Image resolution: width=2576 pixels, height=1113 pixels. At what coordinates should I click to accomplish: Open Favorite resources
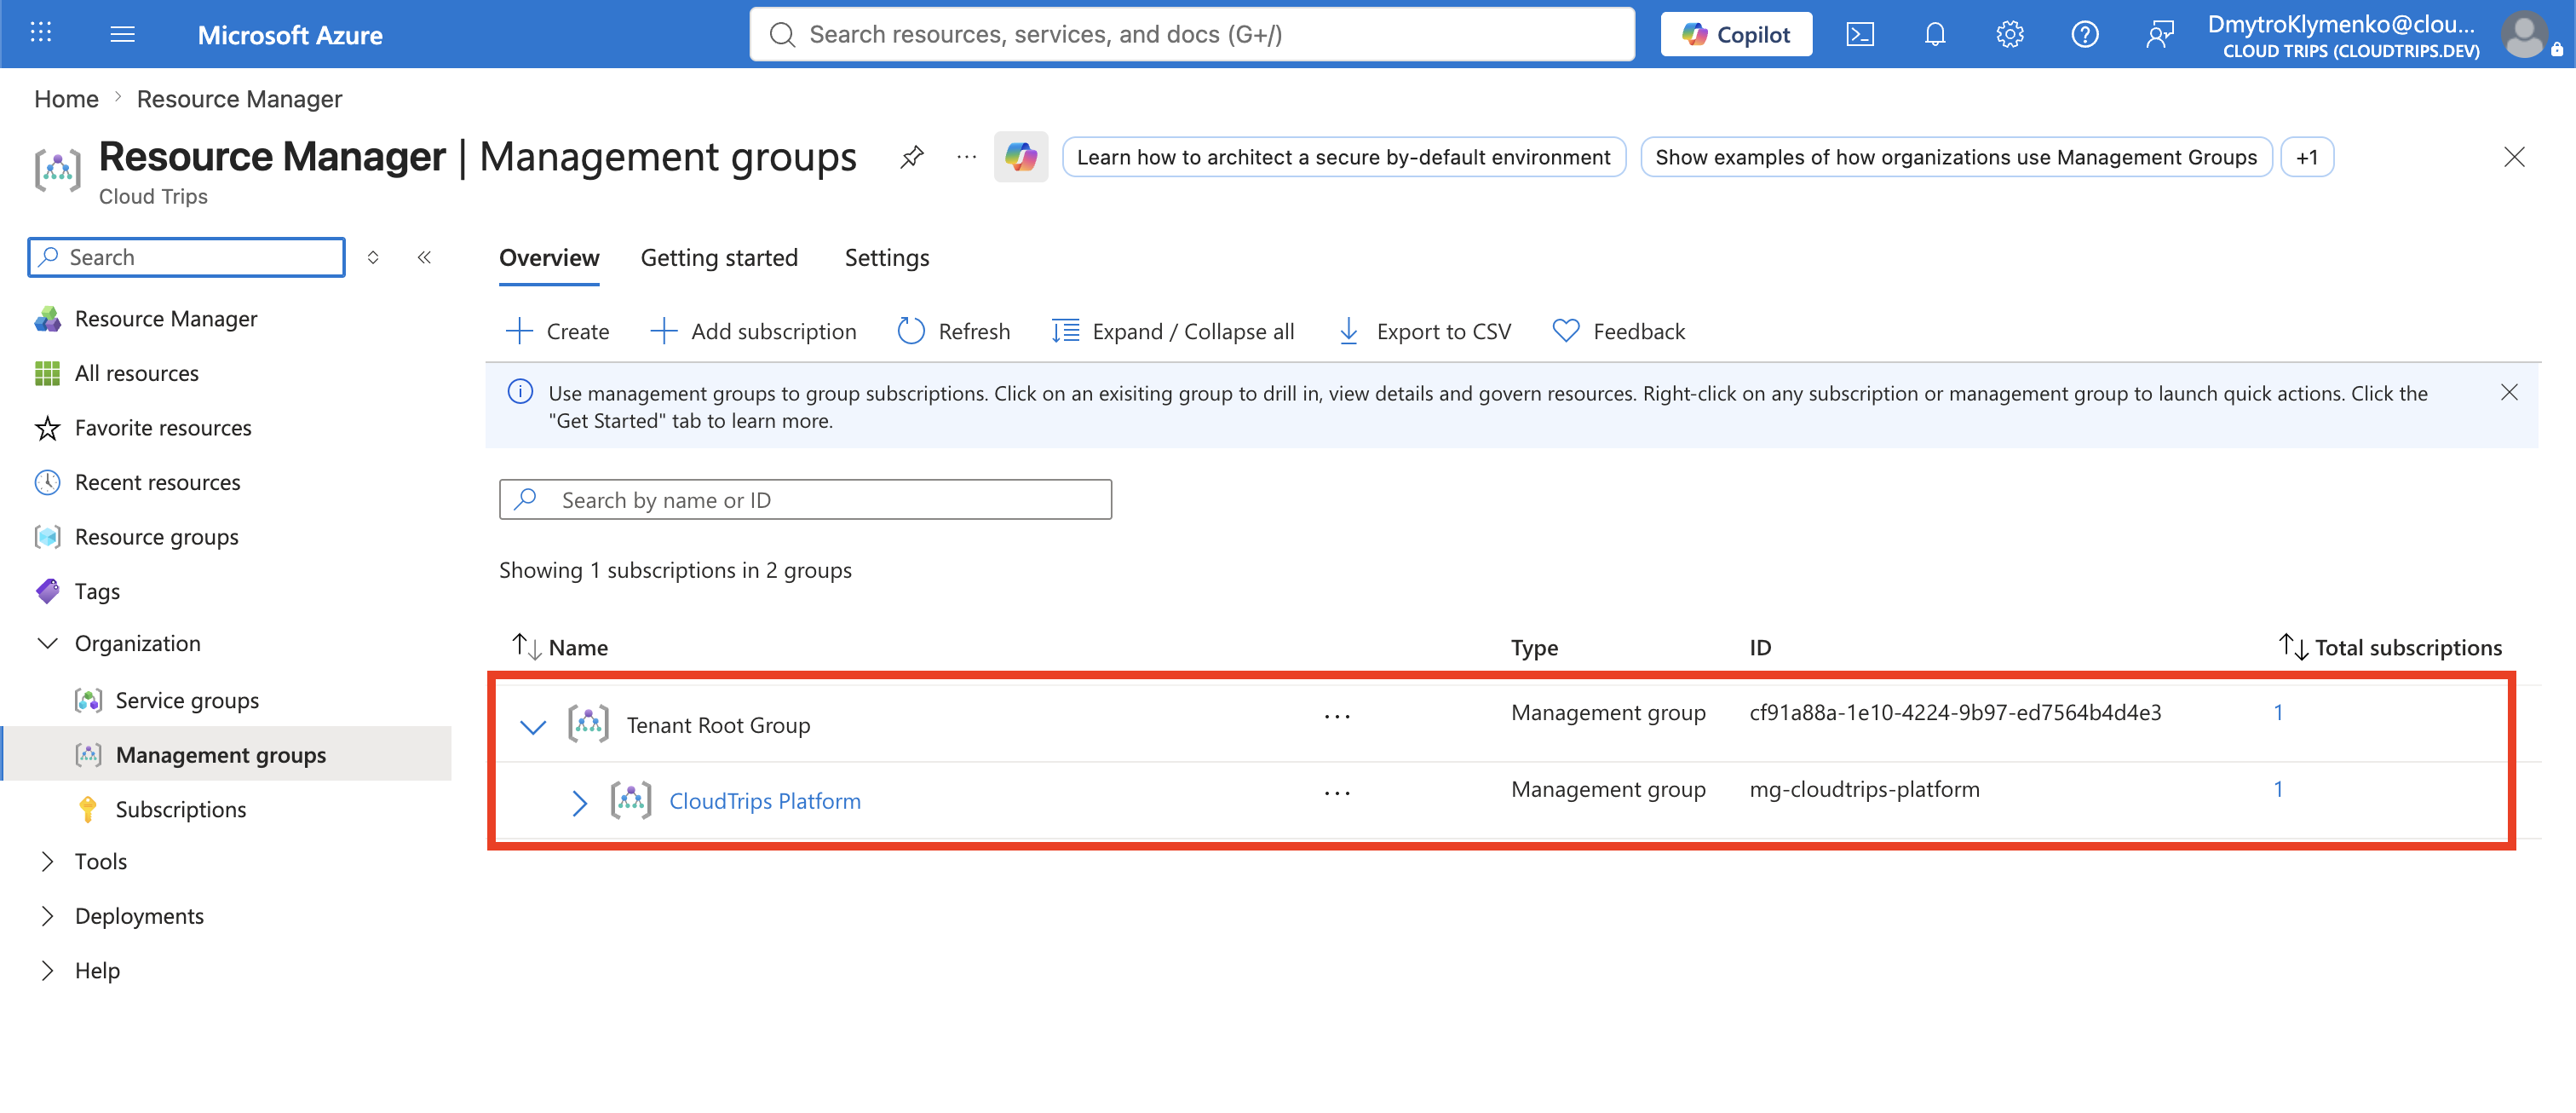click(x=163, y=428)
